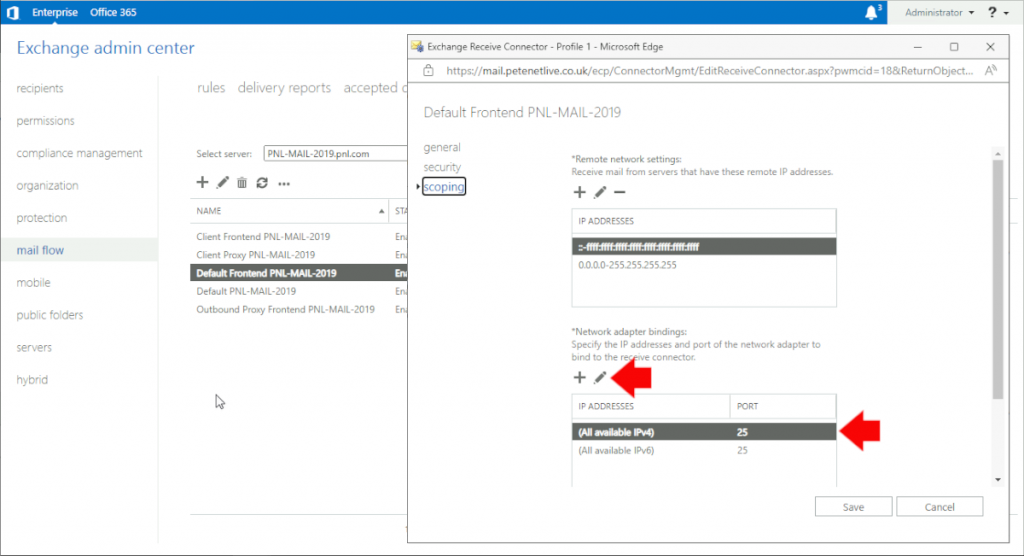The image size is (1024, 556).
Task: Delete the selected connector using the trash icon
Action: 242,183
